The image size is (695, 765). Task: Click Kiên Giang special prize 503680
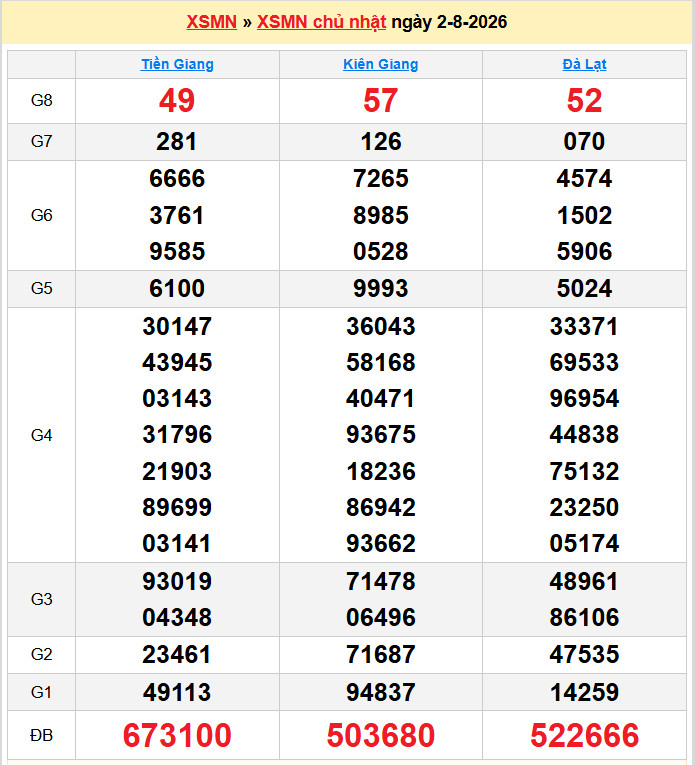pyautogui.click(x=381, y=736)
